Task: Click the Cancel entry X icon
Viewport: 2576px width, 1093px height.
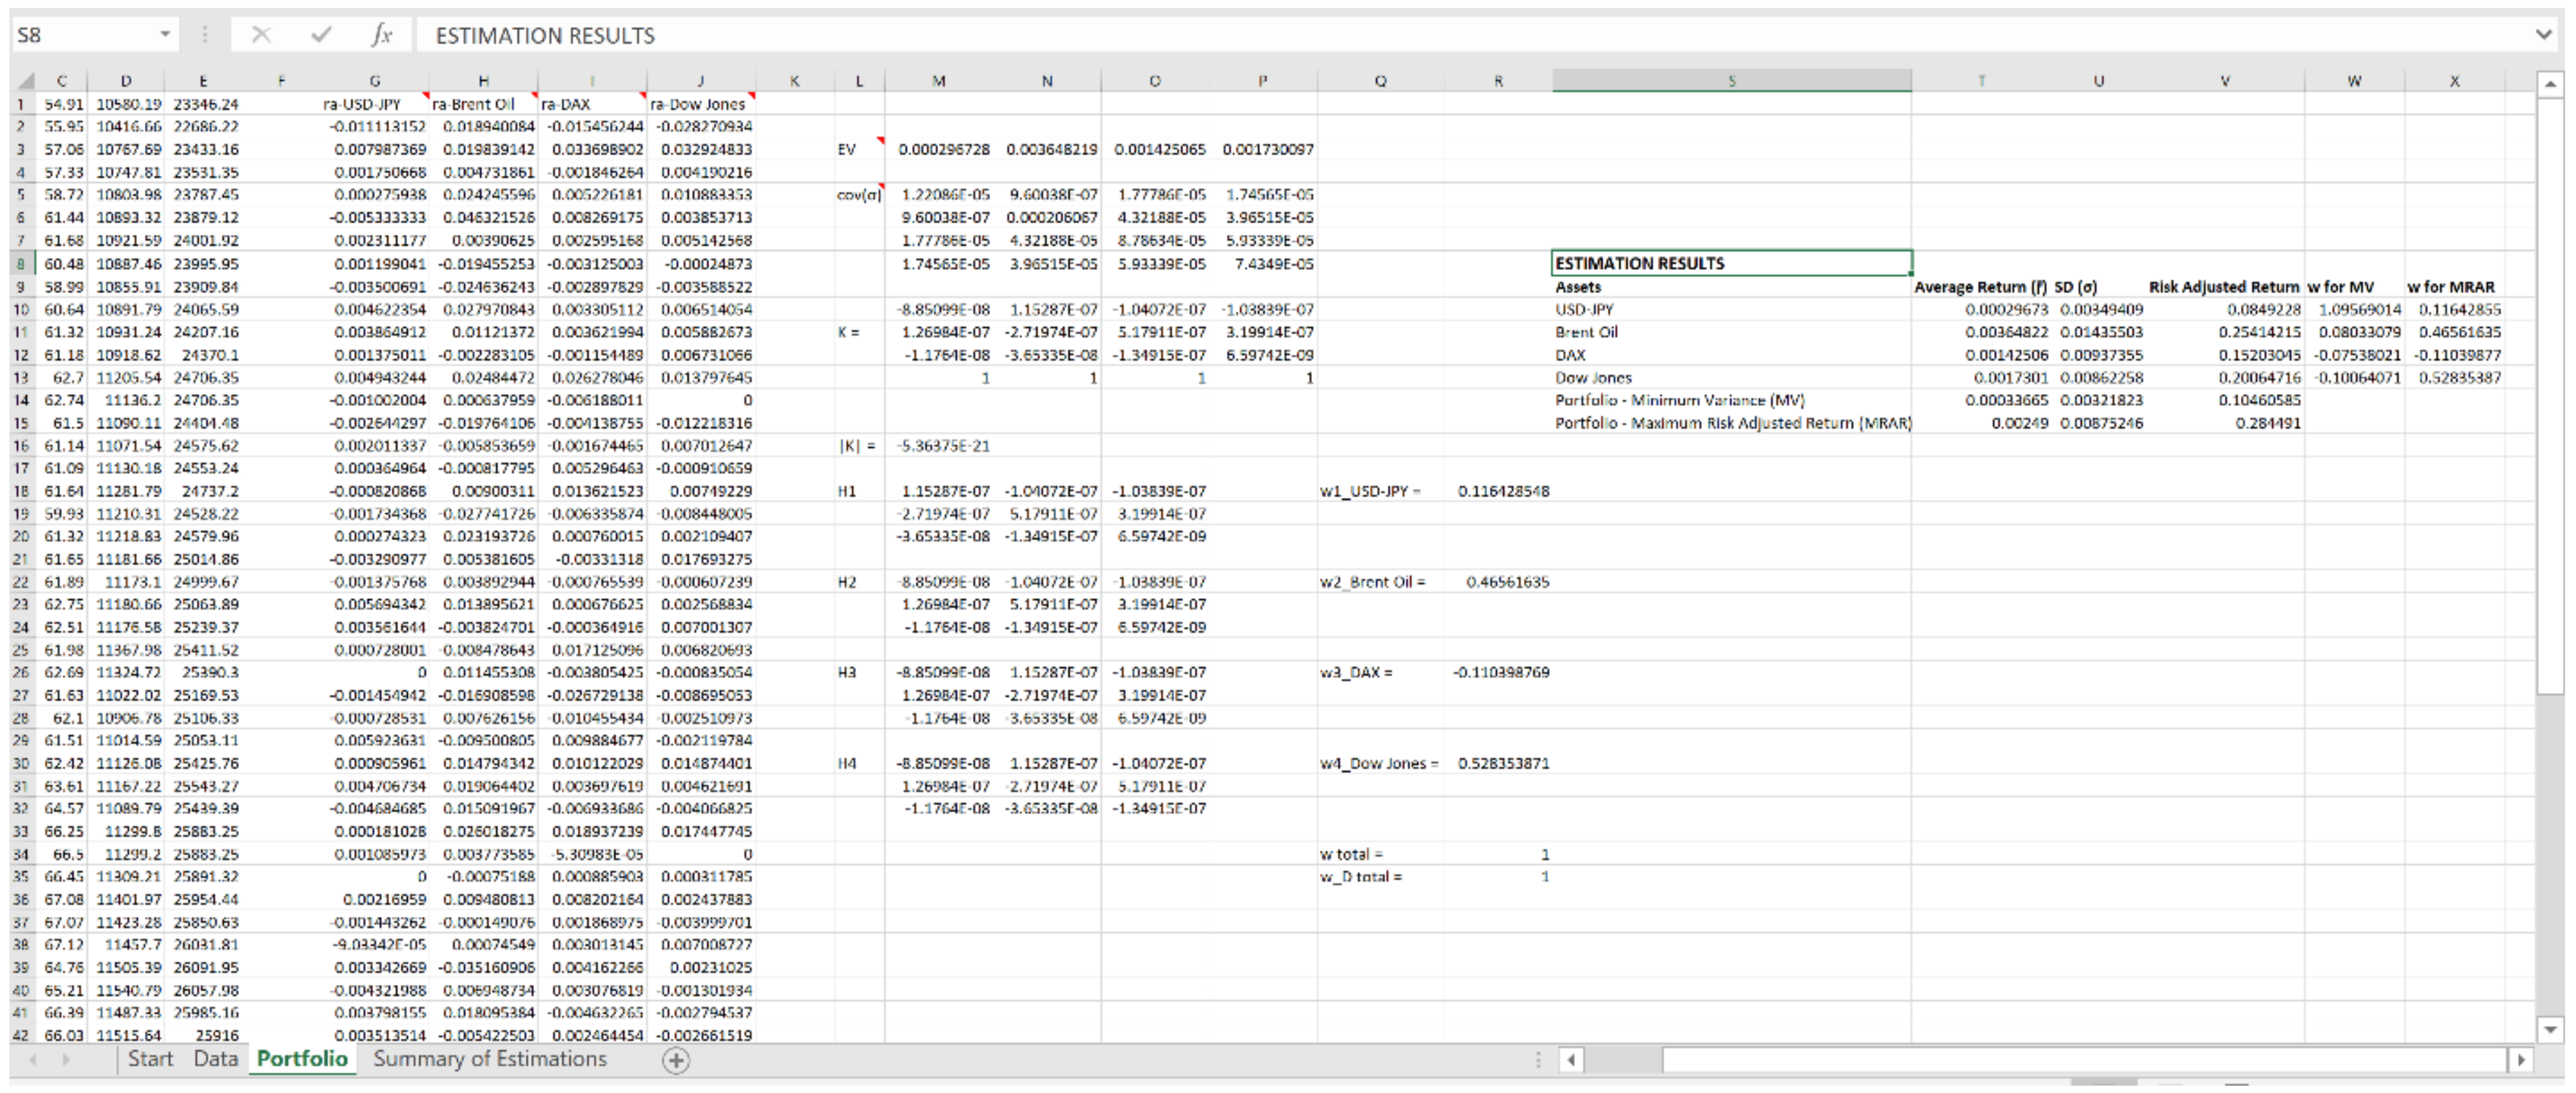Action: (x=261, y=35)
